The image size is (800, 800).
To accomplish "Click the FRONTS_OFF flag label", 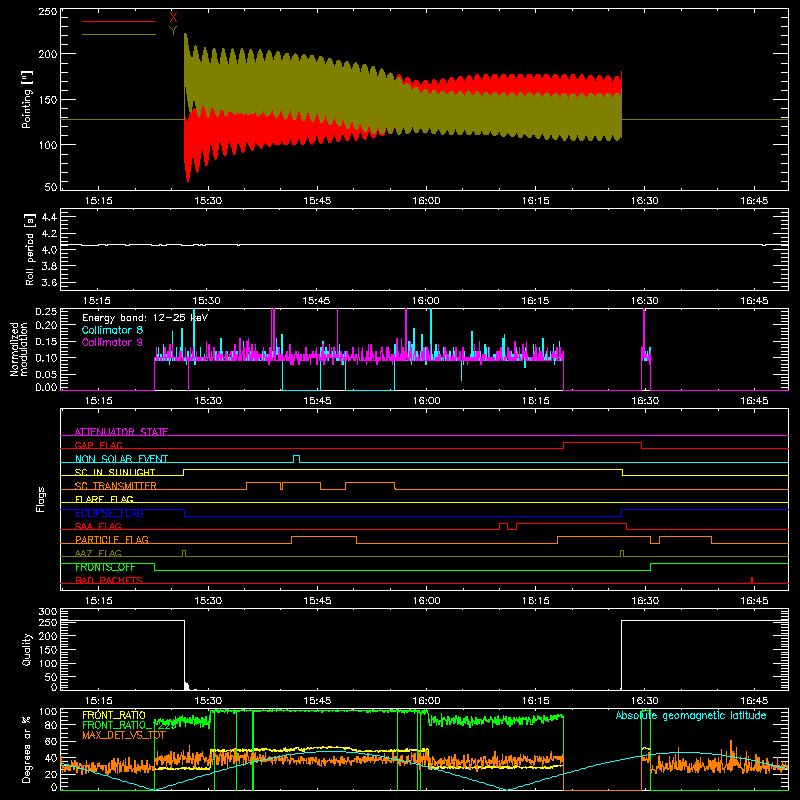I will (105, 567).
